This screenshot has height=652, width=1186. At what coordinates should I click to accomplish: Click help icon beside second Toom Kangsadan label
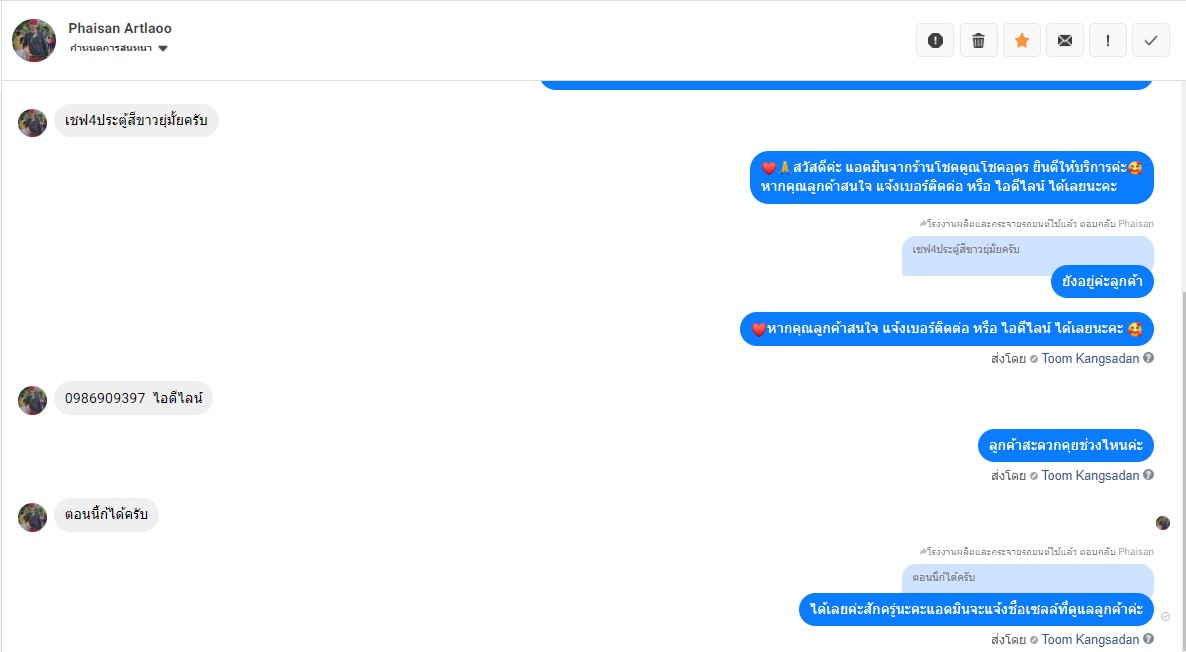(x=1148, y=475)
